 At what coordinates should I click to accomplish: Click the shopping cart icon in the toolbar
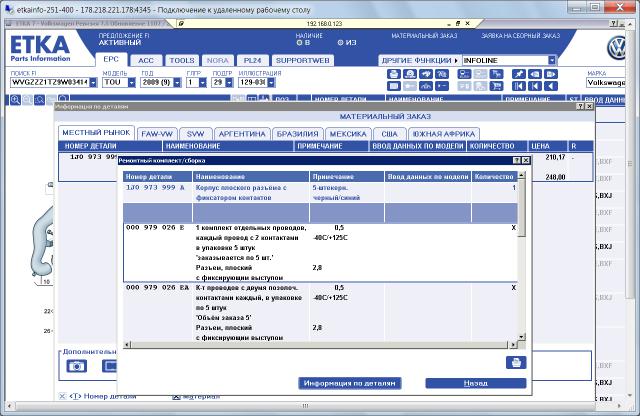[x=497, y=86]
